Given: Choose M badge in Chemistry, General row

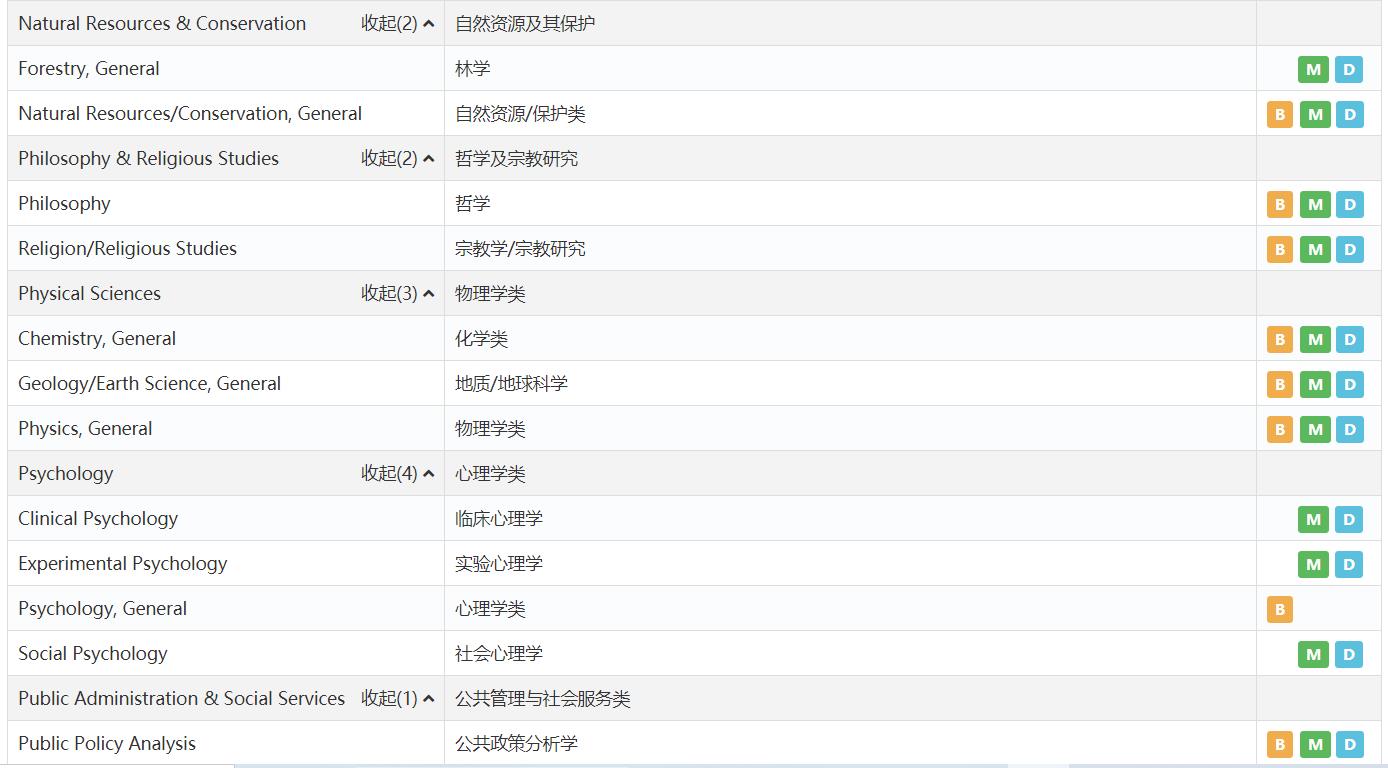Looking at the screenshot, I should pos(1315,339).
